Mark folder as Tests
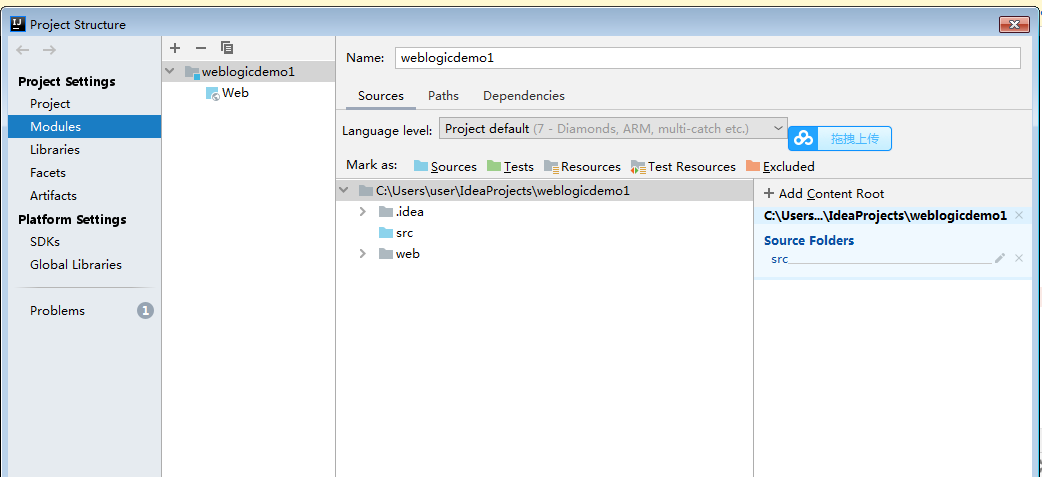1042x477 pixels. point(510,166)
